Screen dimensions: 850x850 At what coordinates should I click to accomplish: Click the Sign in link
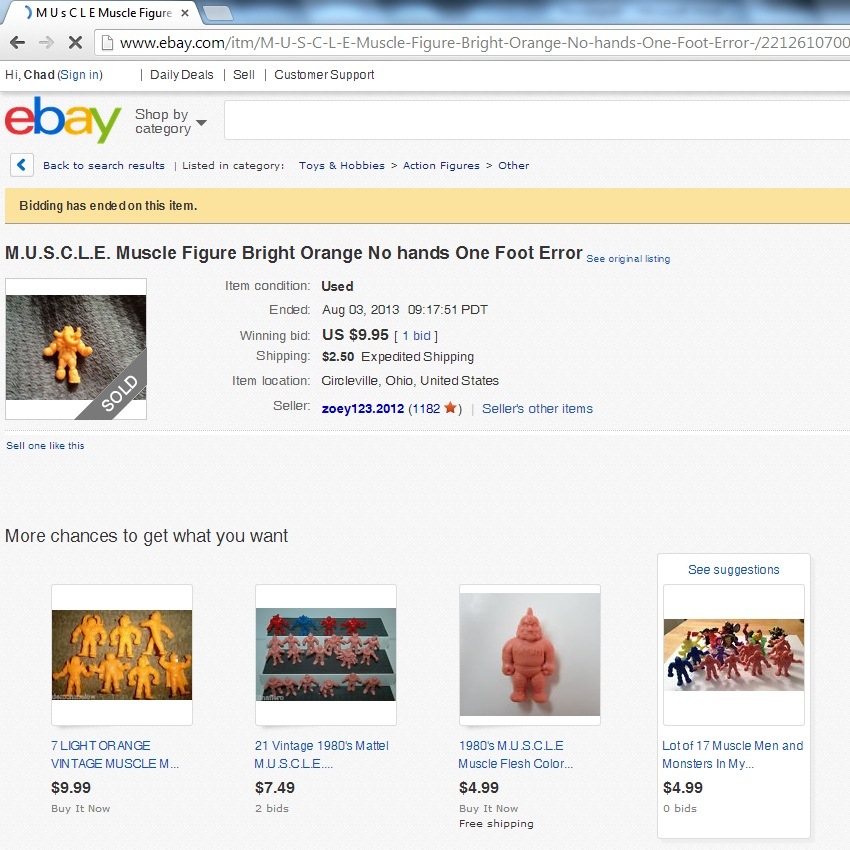coord(80,75)
